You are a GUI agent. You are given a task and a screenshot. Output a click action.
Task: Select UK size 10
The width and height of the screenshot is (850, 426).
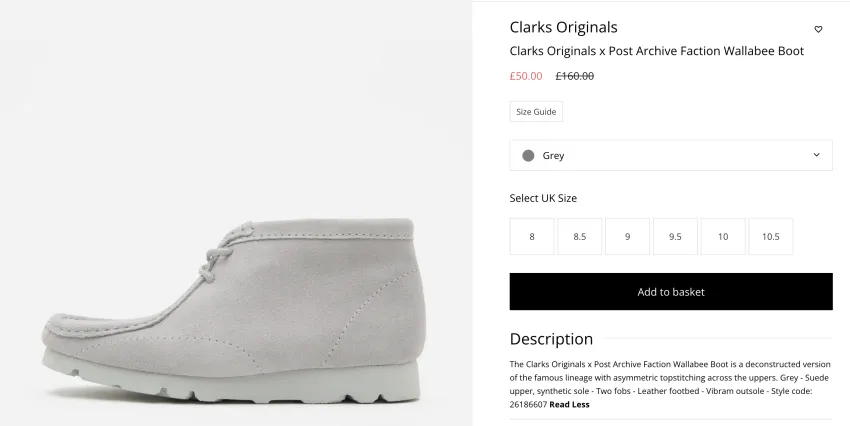pyautogui.click(x=723, y=236)
